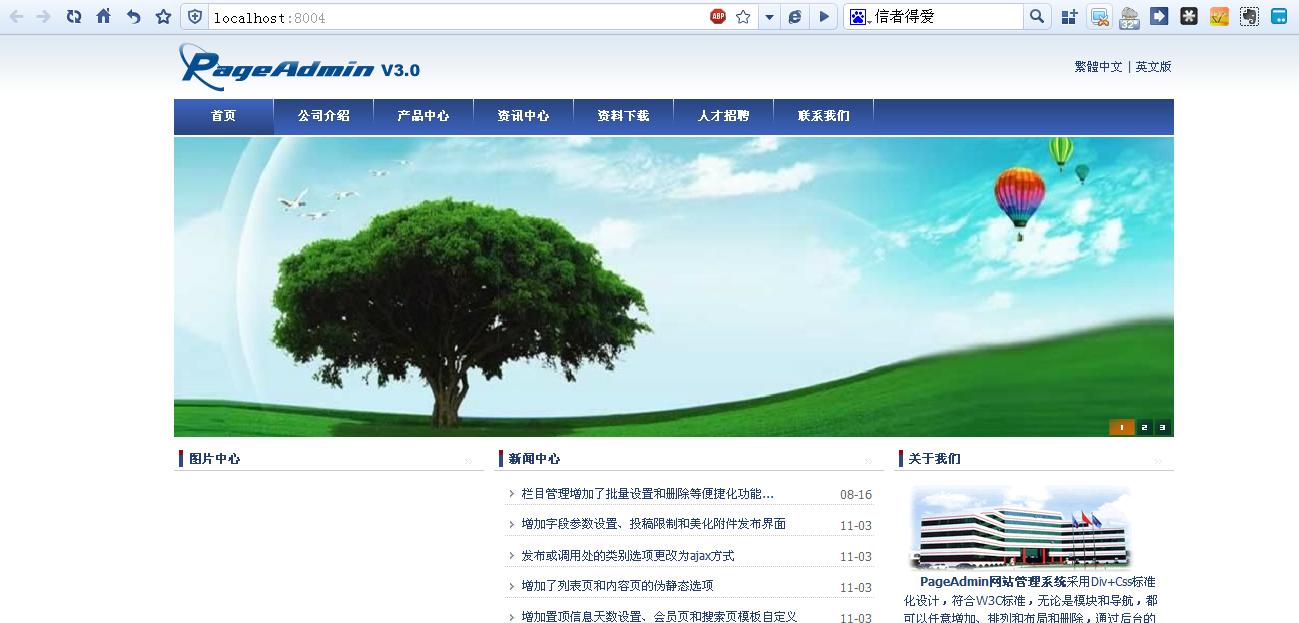The width and height of the screenshot is (1299, 623).
Task: Expand 关于我们 section with more arrows
Action: 1158,461
